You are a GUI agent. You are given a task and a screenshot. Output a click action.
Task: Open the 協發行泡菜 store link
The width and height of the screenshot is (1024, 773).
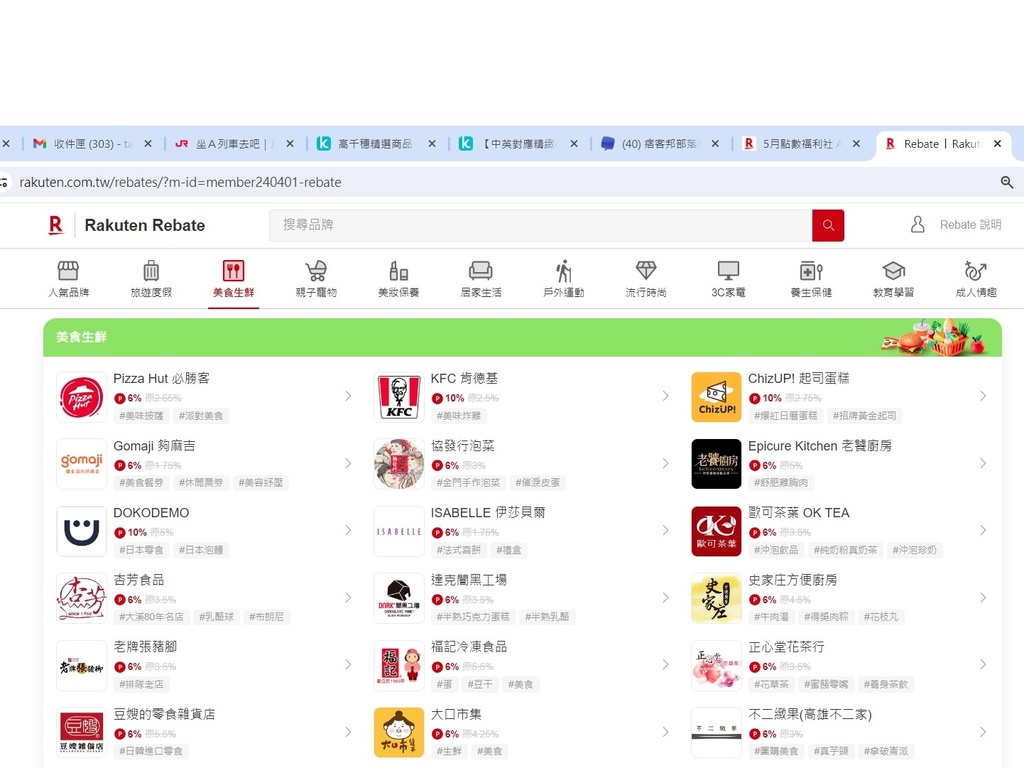(x=462, y=446)
